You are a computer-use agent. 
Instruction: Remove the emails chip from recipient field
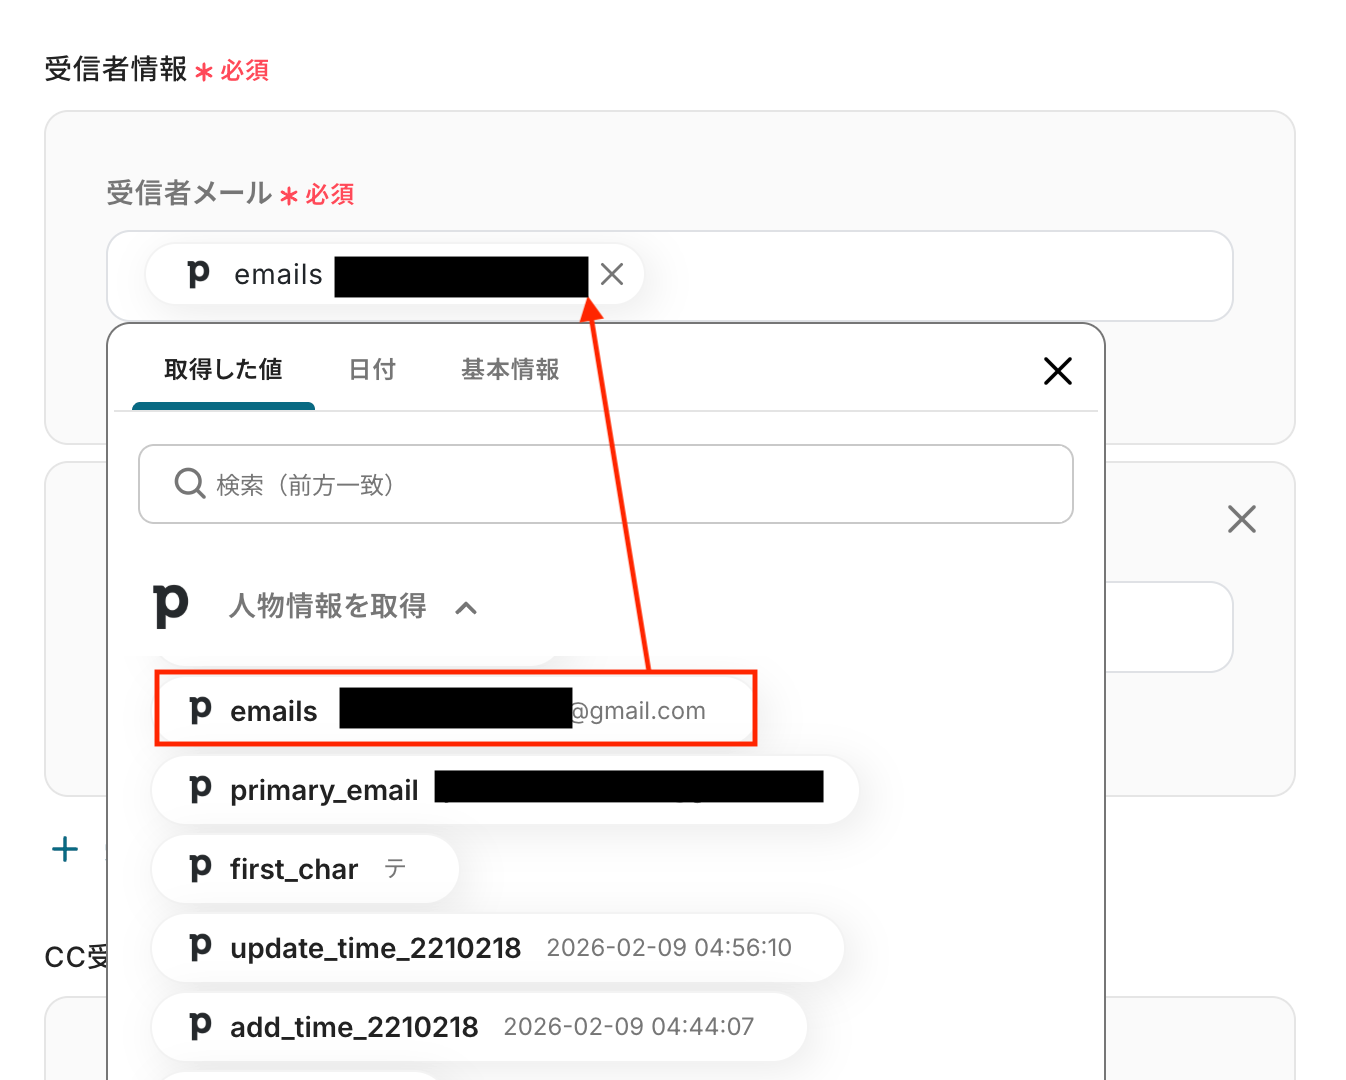tap(612, 274)
